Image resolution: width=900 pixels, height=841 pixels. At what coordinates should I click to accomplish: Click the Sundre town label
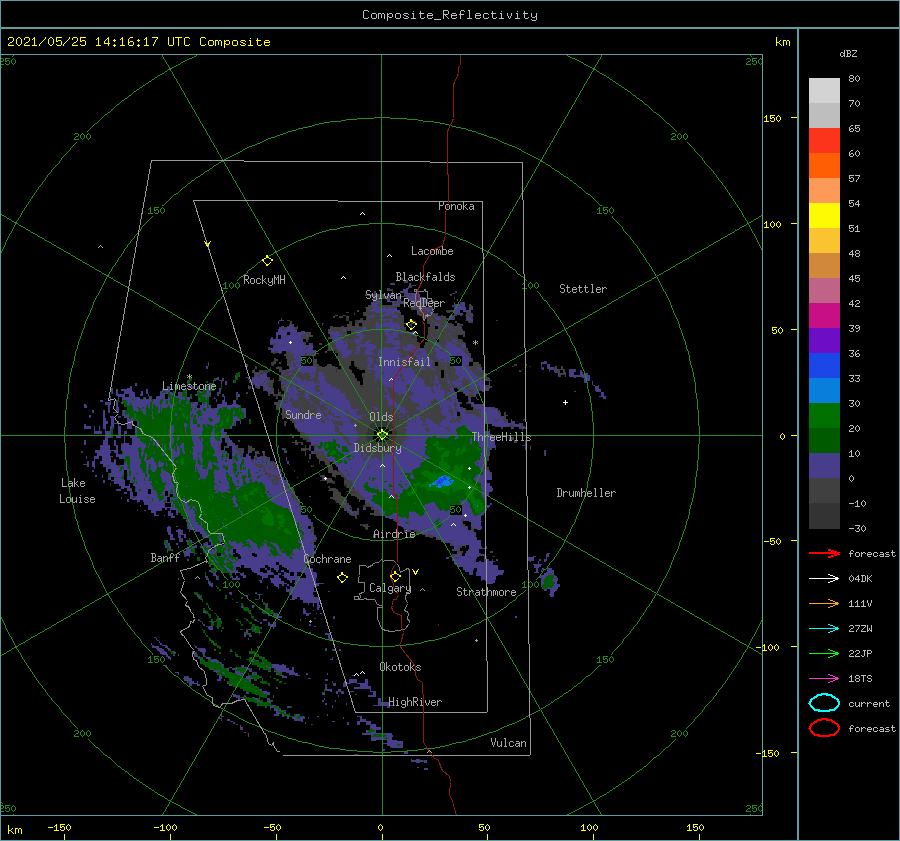tap(303, 414)
